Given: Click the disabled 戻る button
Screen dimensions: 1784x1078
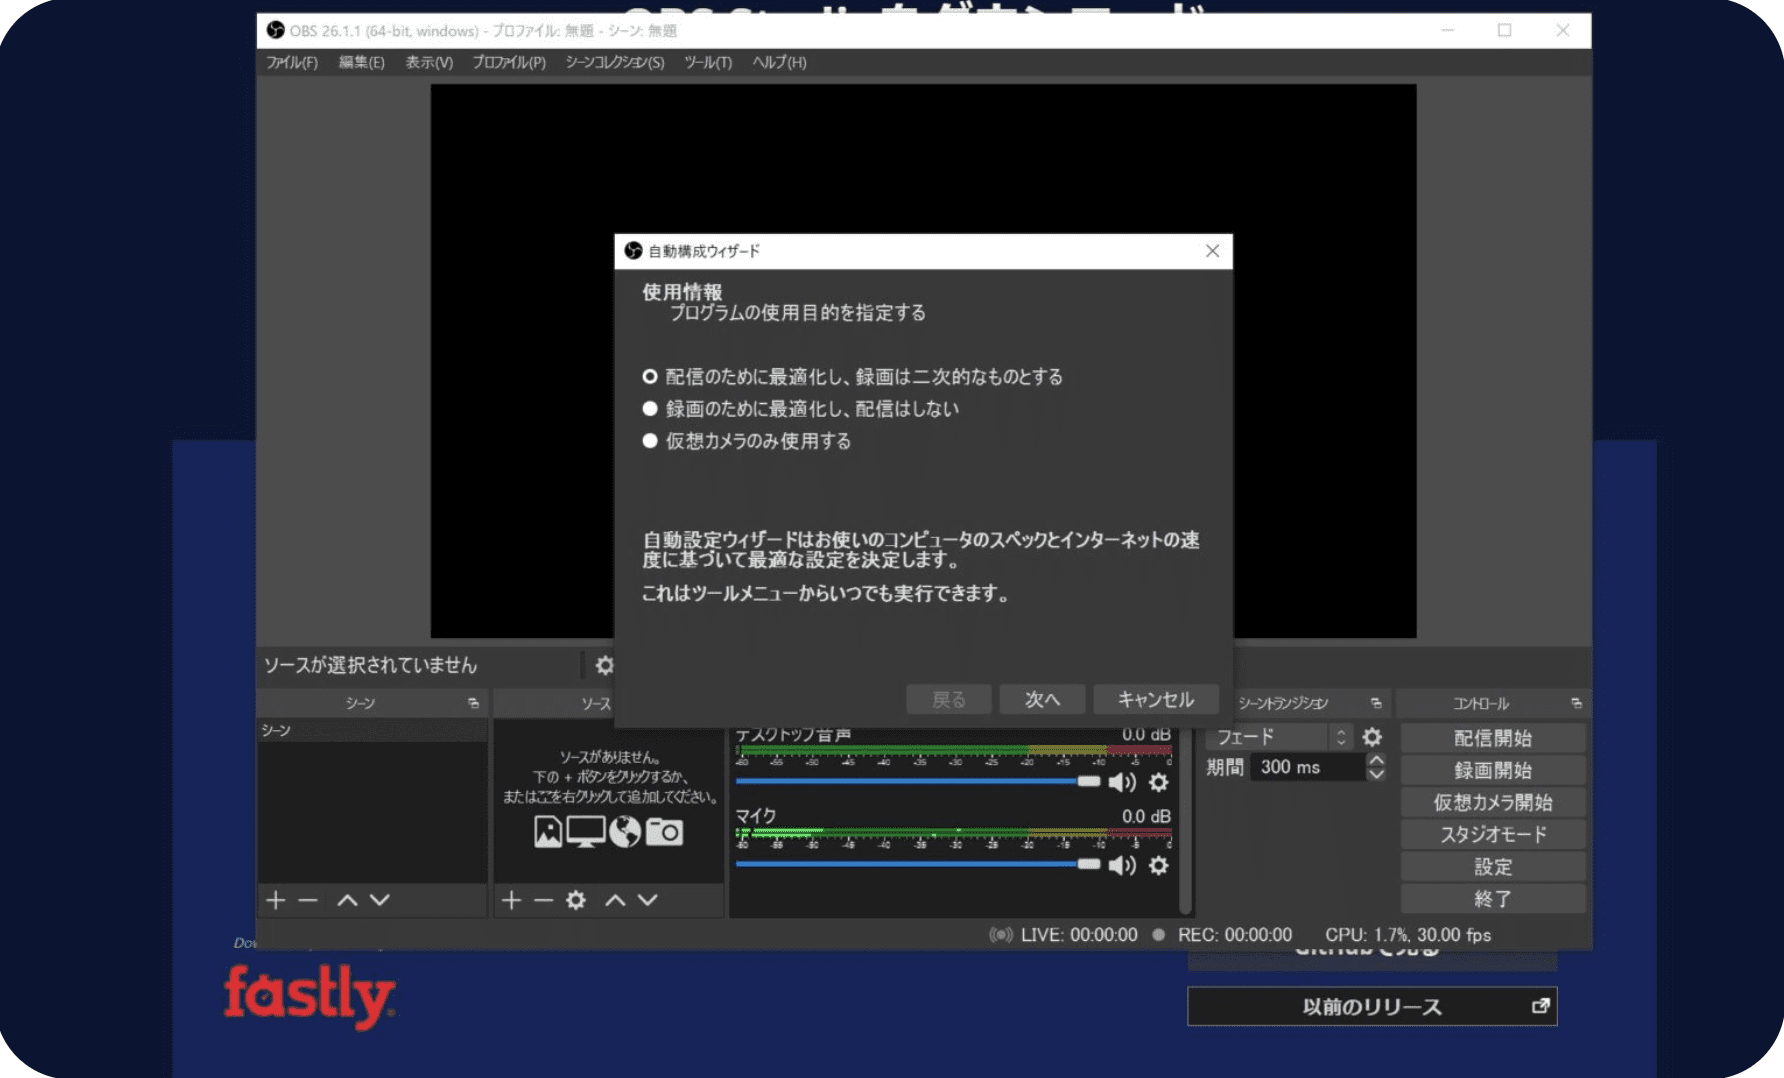Looking at the screenshot, I should 949,699.
